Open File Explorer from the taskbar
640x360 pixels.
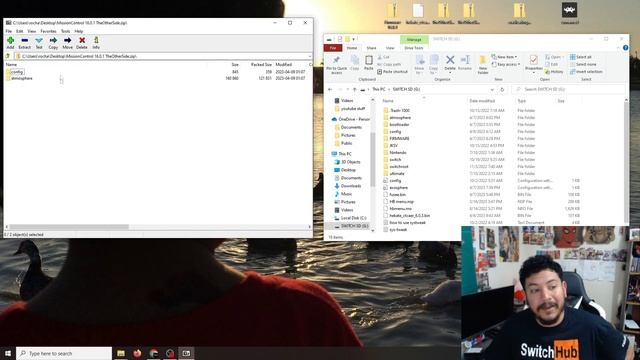click(x=121, y=353)
